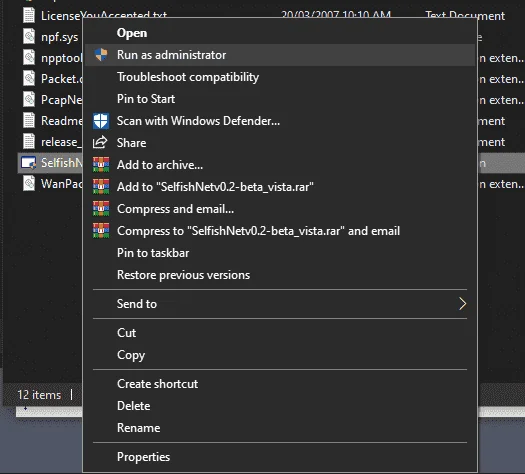Select the npf.sys file icon
Screen dimensions: 525x474
[x=29, y=36]
